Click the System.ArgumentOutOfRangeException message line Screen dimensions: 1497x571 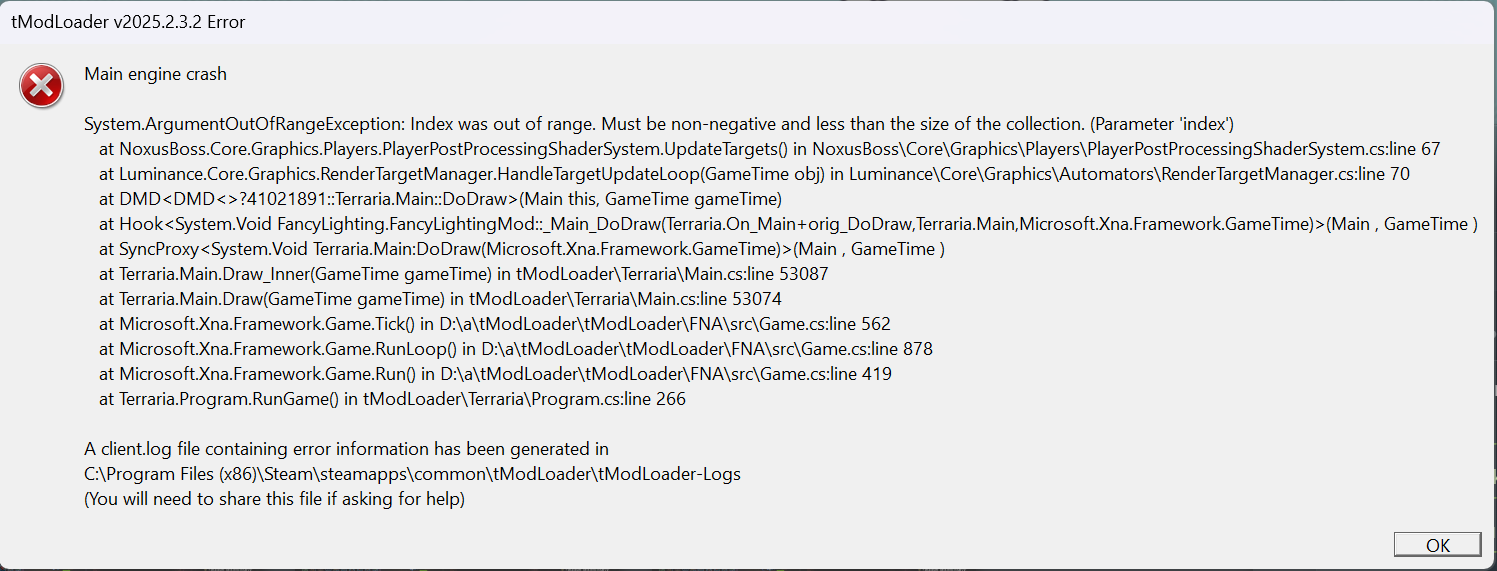[659, 125]
